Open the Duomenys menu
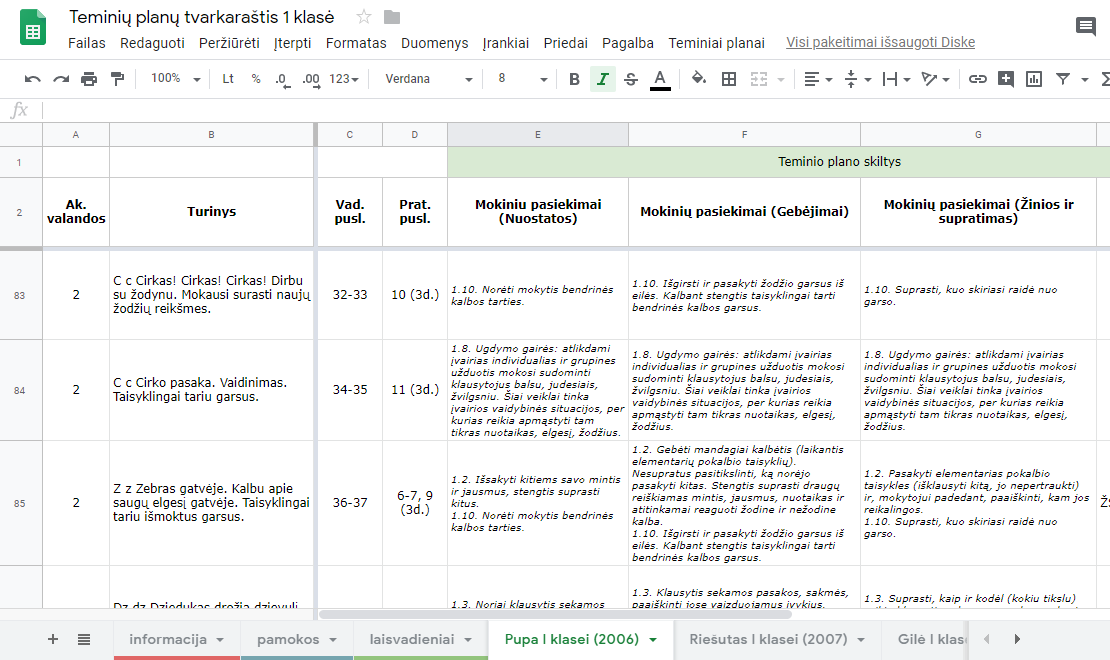 point(435,43)
